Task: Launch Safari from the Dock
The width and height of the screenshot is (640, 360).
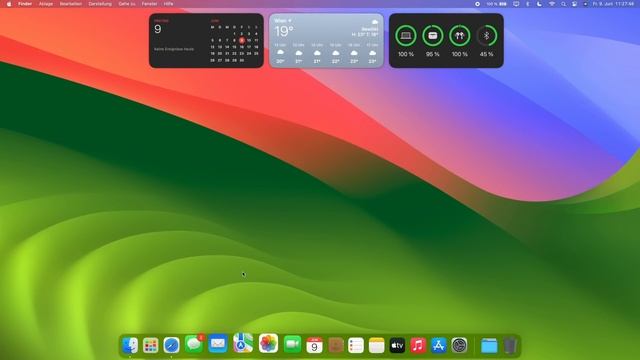Action: [171, 345]
